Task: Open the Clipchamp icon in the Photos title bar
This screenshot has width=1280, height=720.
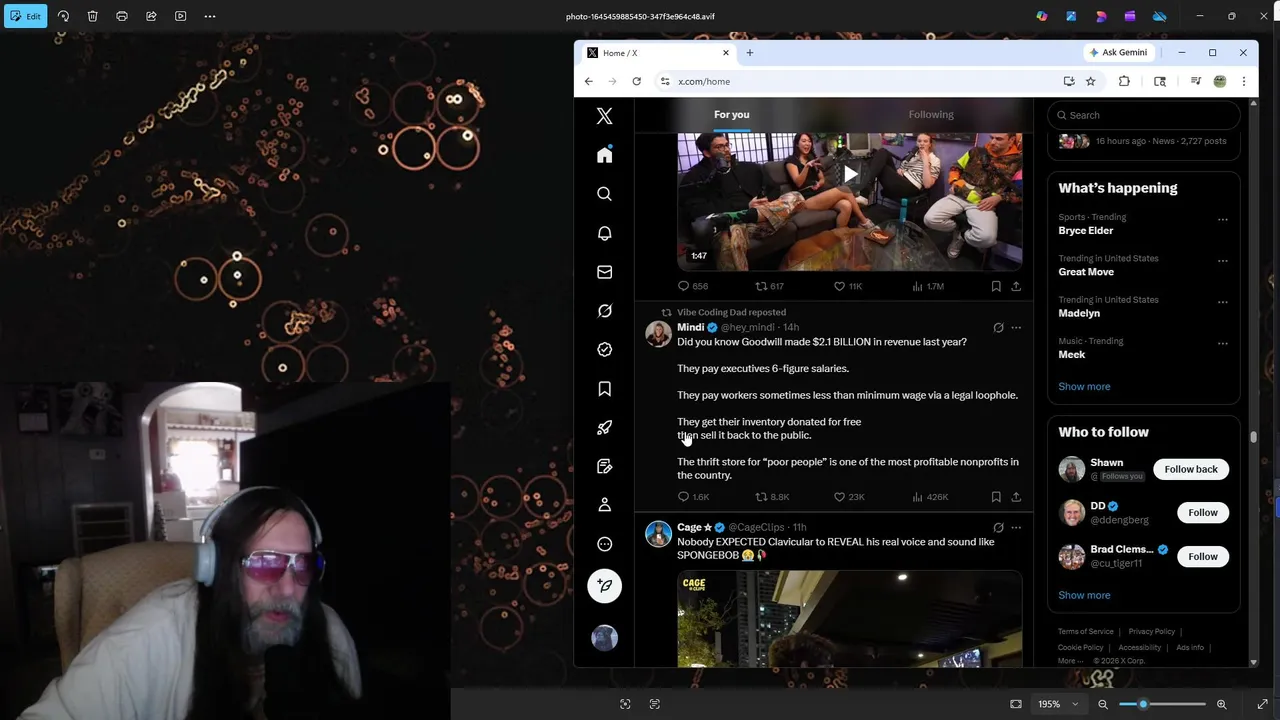Action: click(1130, 16)
